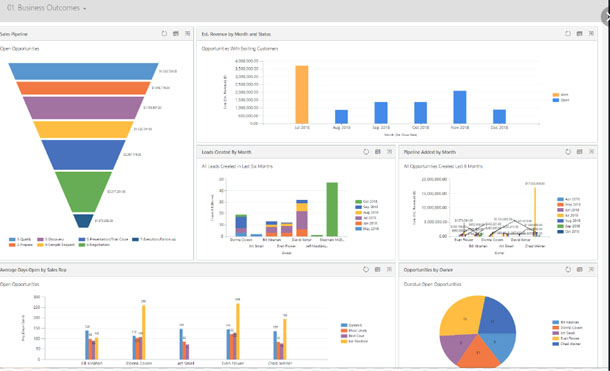View records for Average Days Open by Sales Rep

(377, 269)
